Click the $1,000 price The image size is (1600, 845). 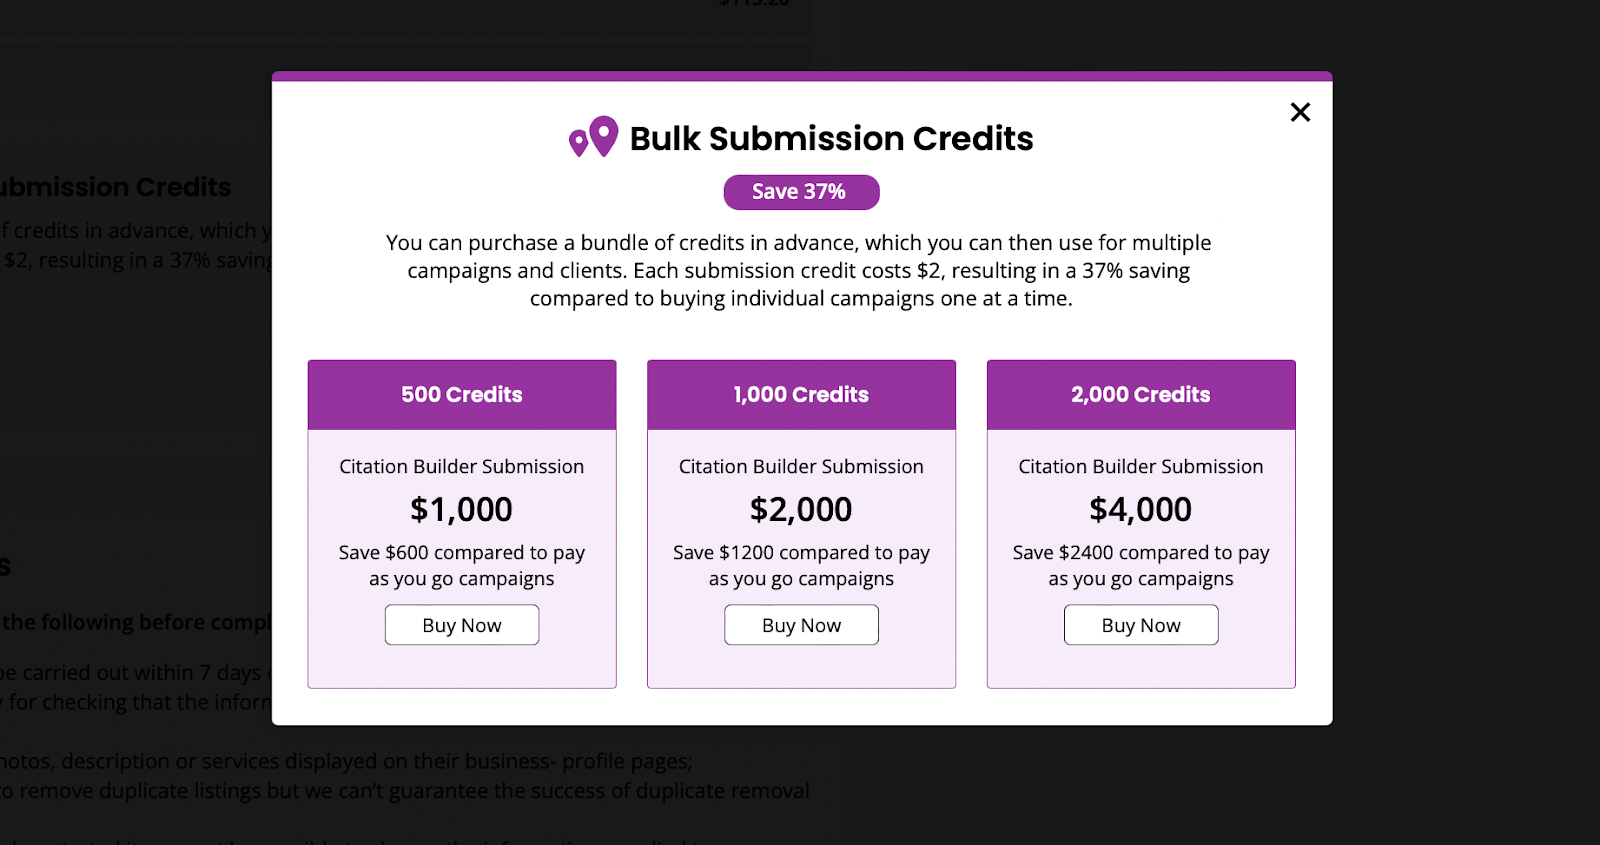[462, 510]
